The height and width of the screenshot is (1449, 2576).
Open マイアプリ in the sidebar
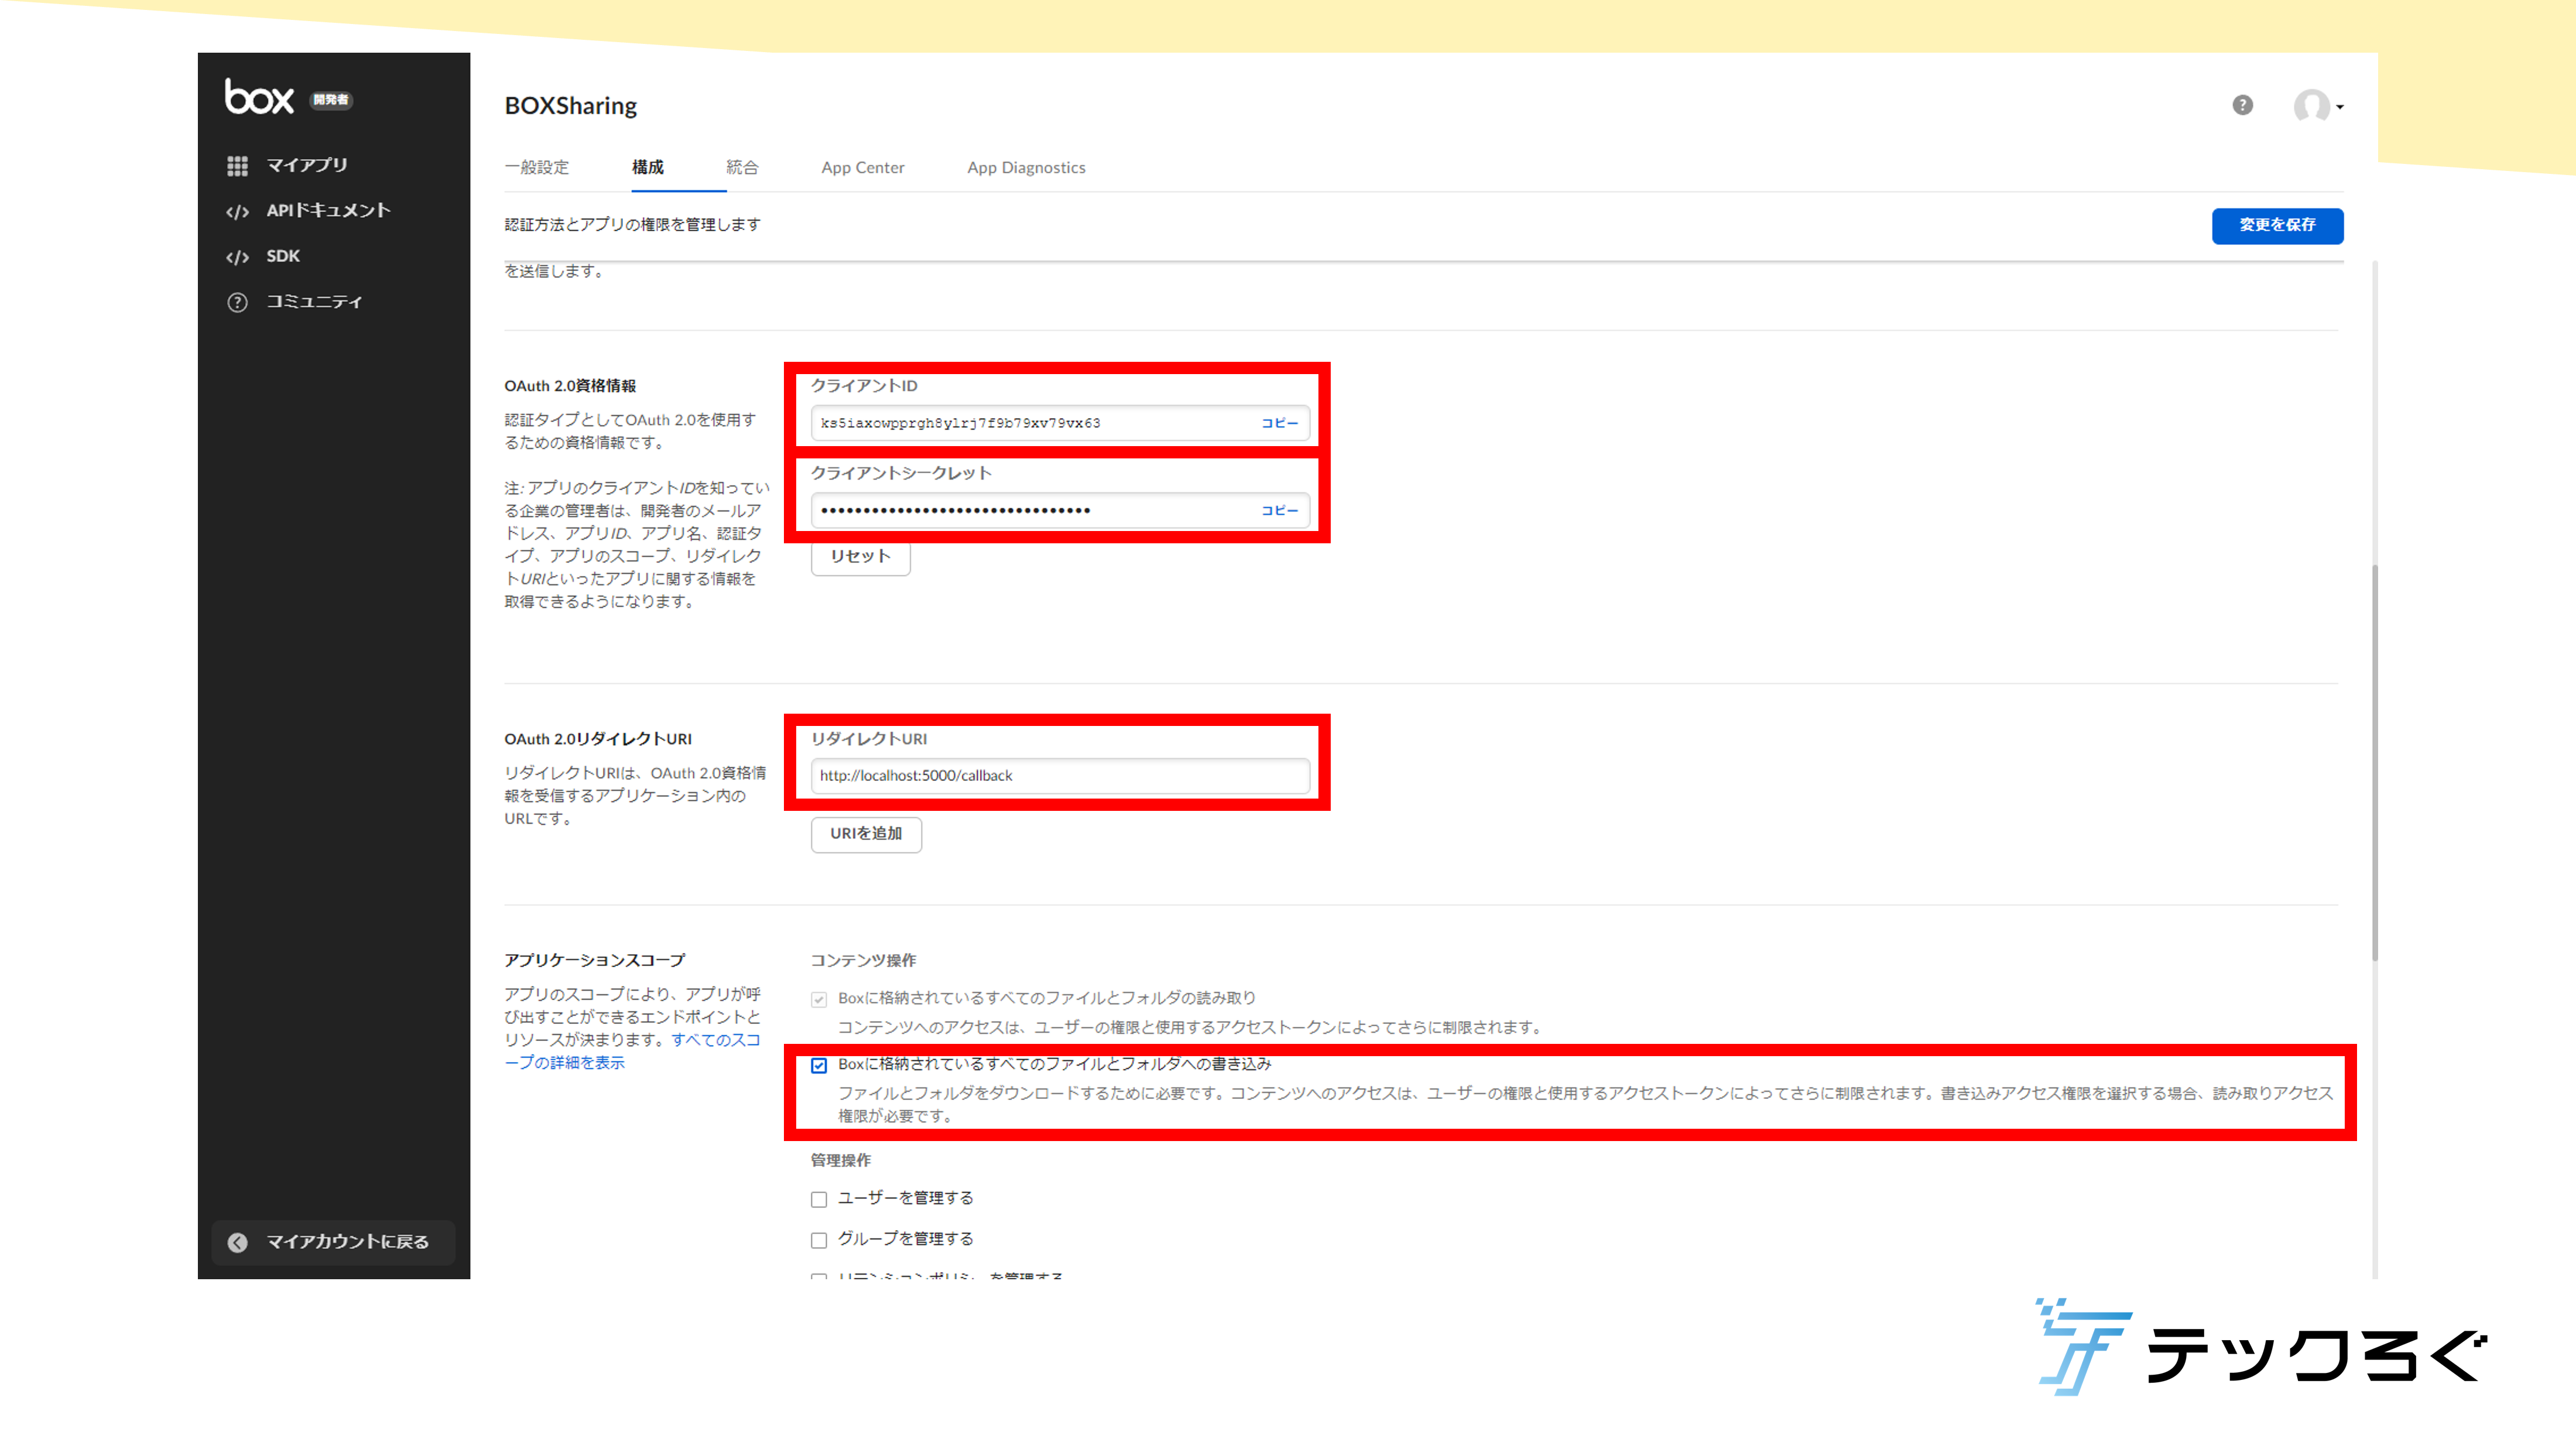tap(307, 165)
